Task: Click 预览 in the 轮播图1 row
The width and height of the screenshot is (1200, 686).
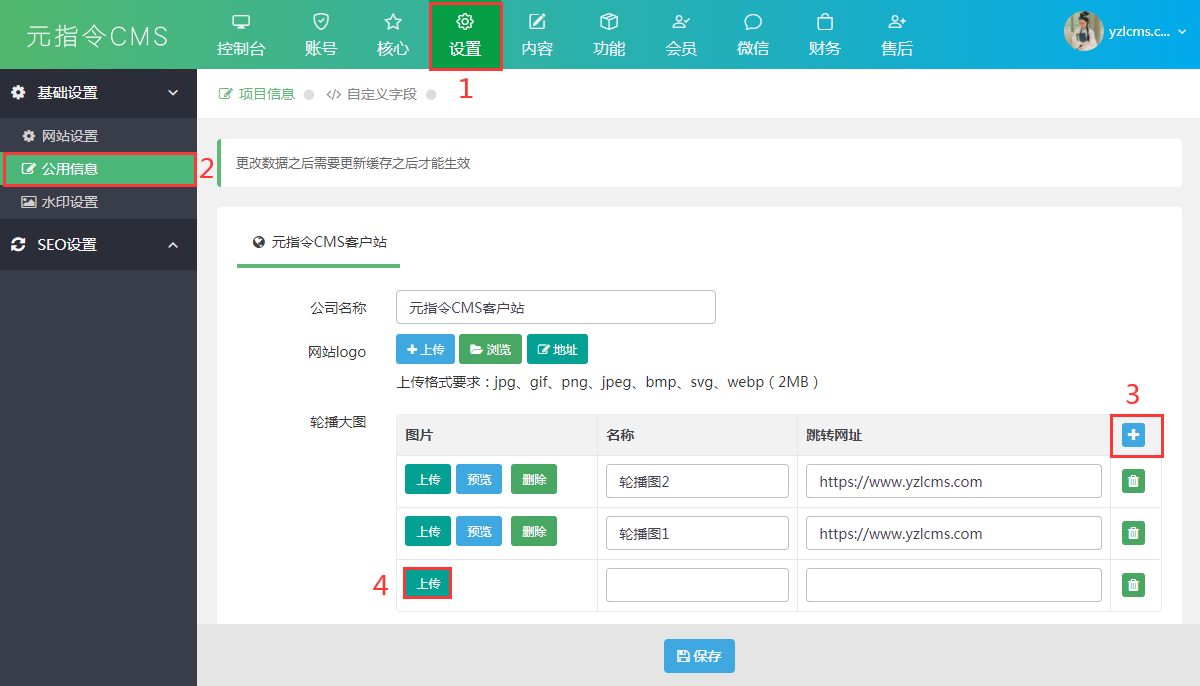Action: [479, 531]
